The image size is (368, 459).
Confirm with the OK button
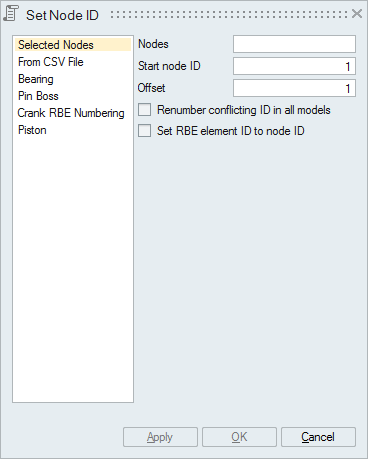(239, 437)
